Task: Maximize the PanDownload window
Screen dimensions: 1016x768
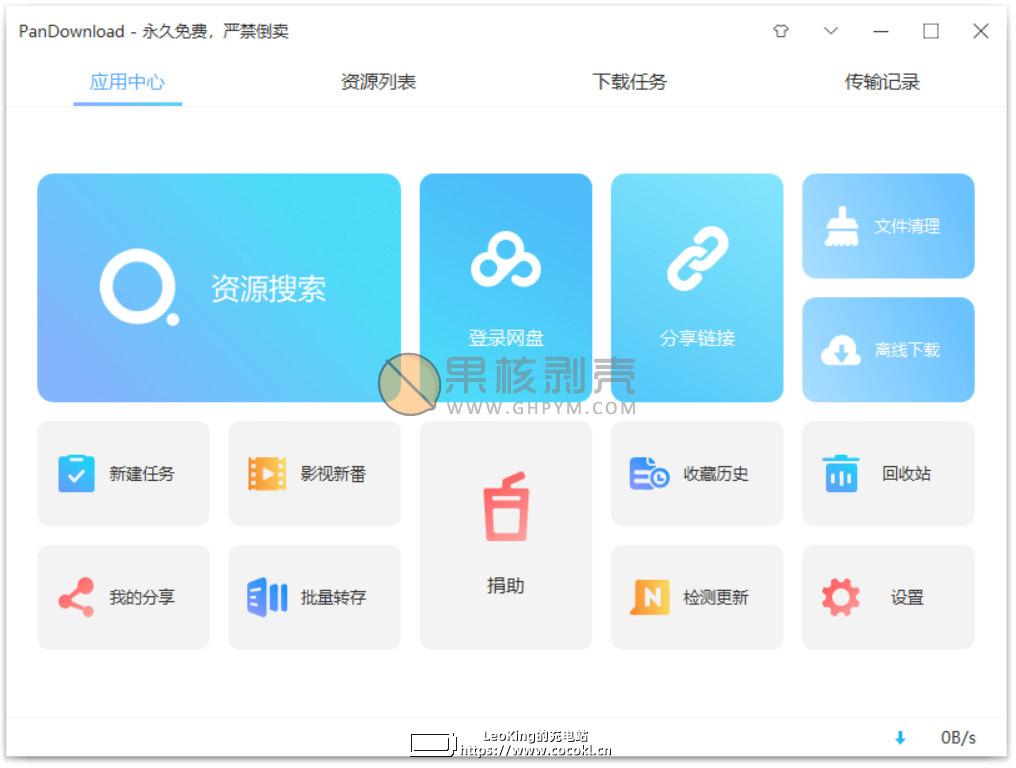Action: pyautogui.click(x=931, y=31)
